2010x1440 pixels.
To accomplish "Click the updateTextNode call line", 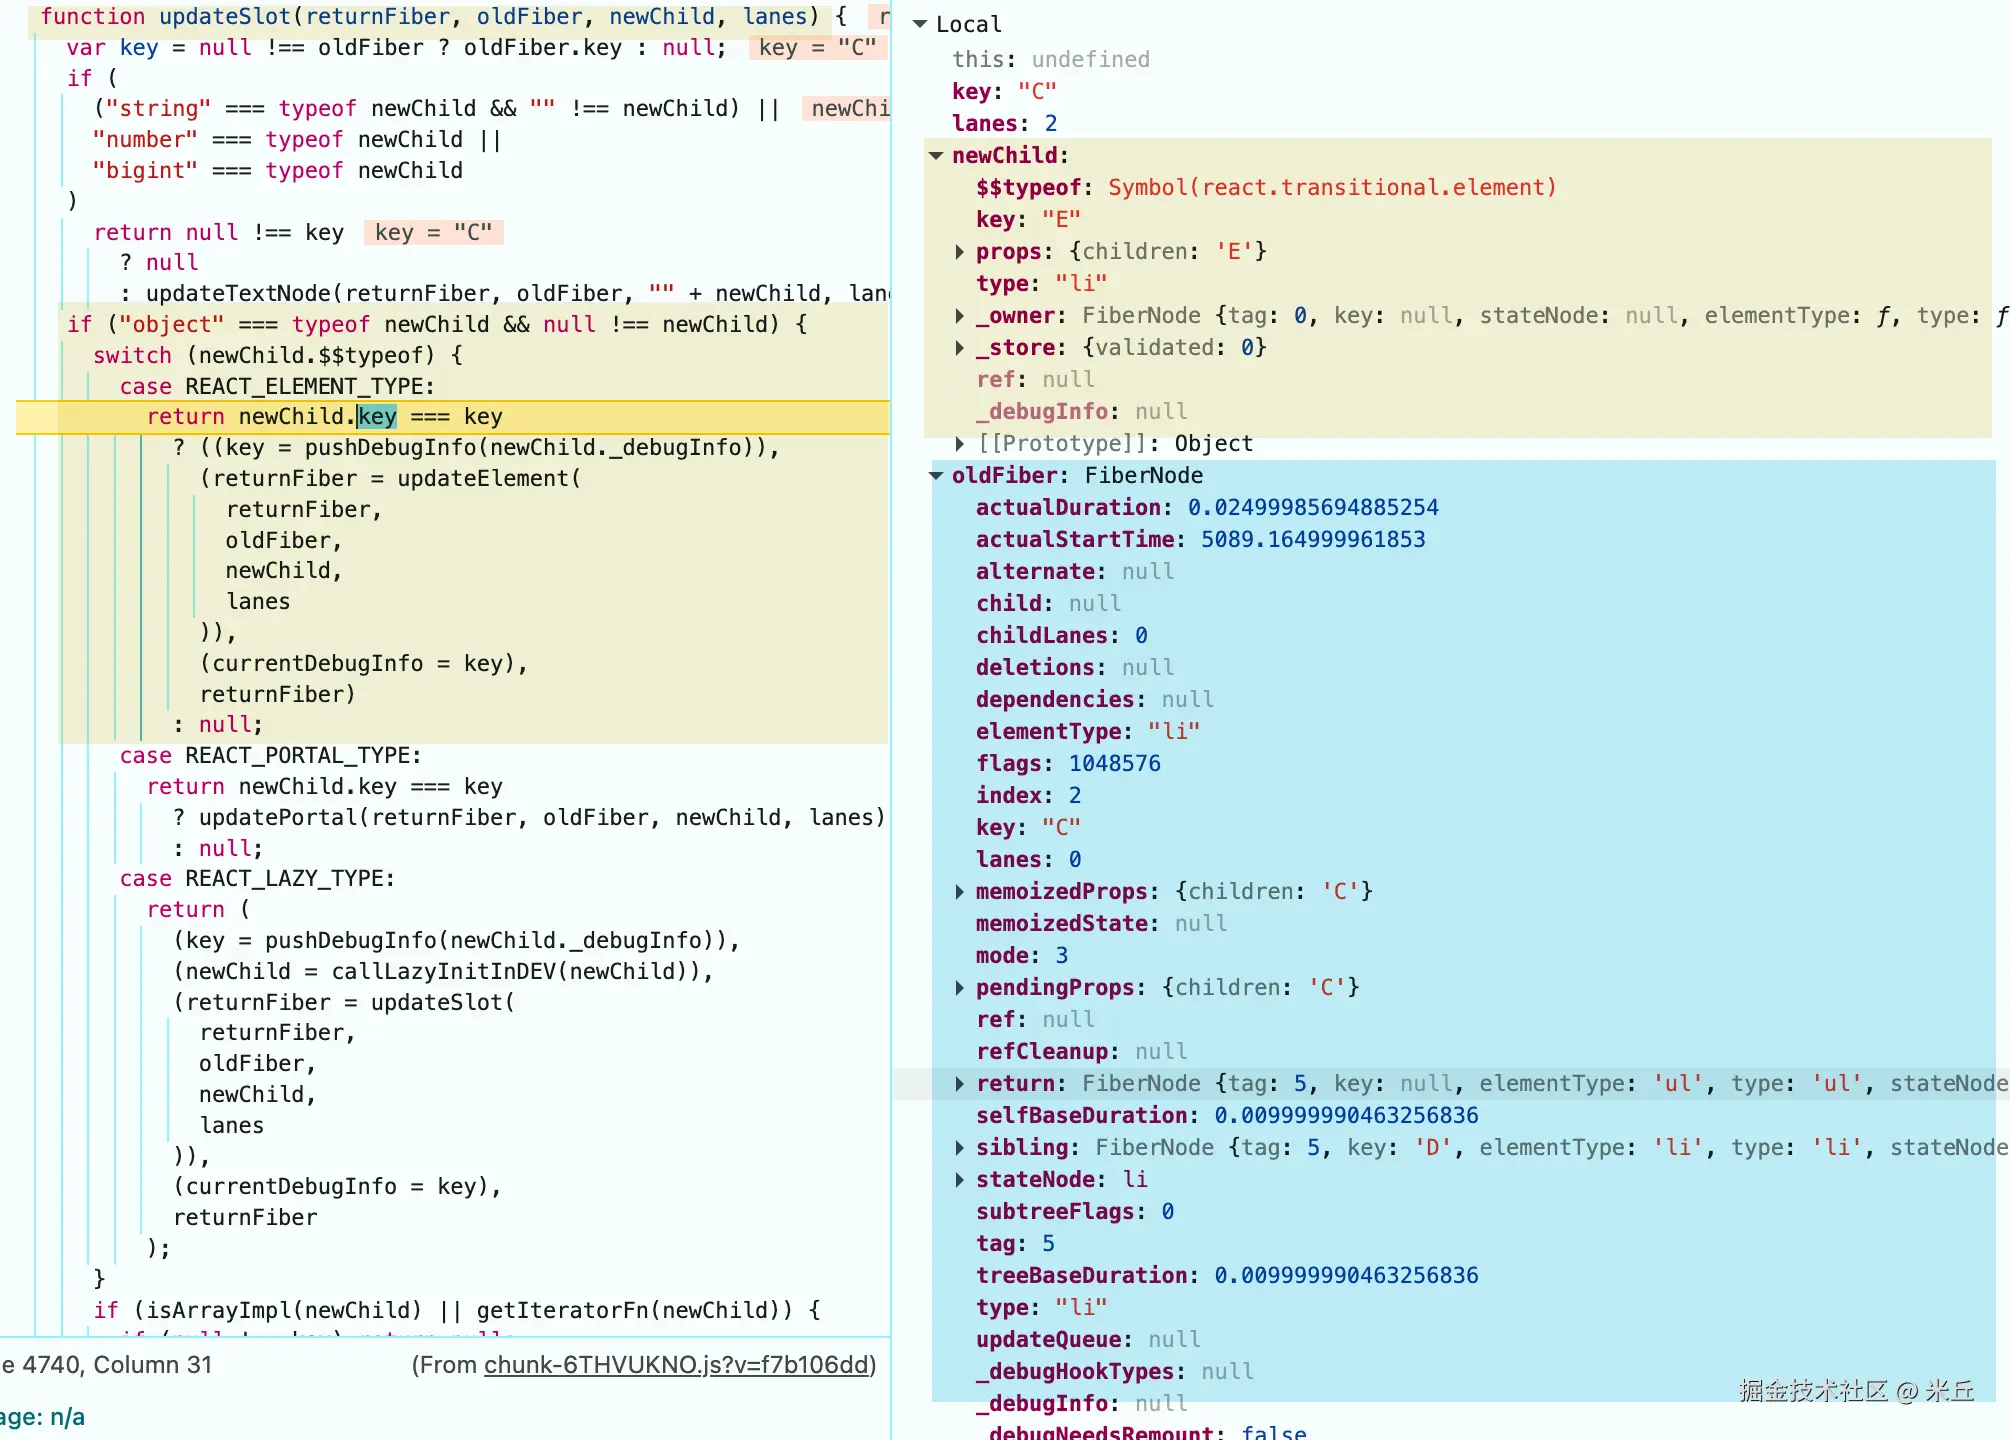I will 505,294.
